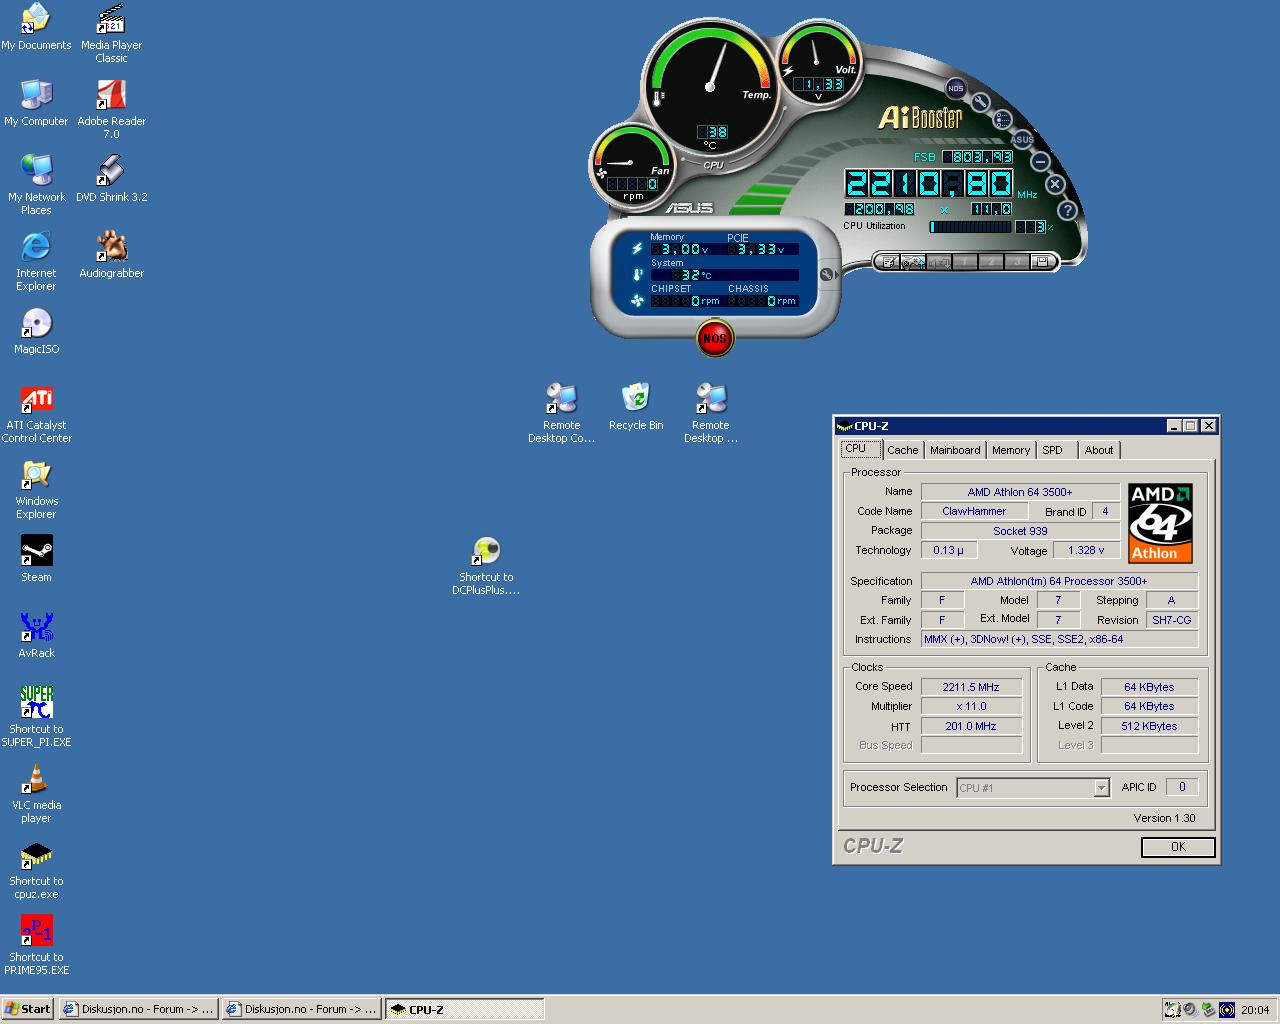Select My Computer desktop icon

pyautogui.click(x=36, y=103)
